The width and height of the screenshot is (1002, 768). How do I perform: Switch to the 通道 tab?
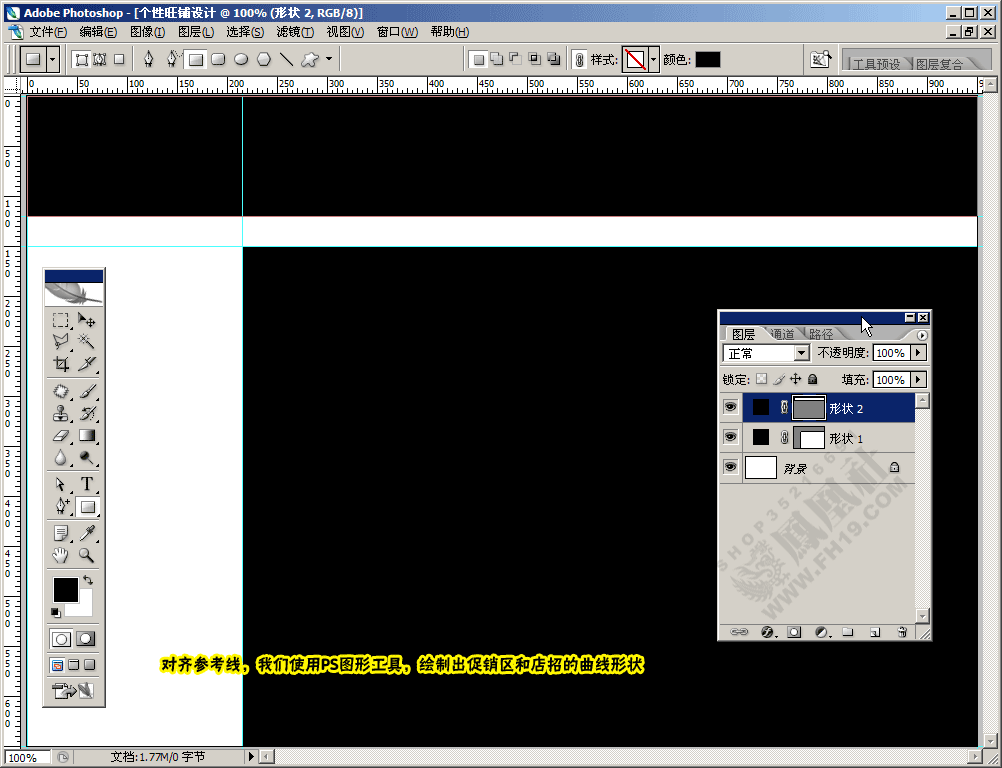tap(783, 334)
